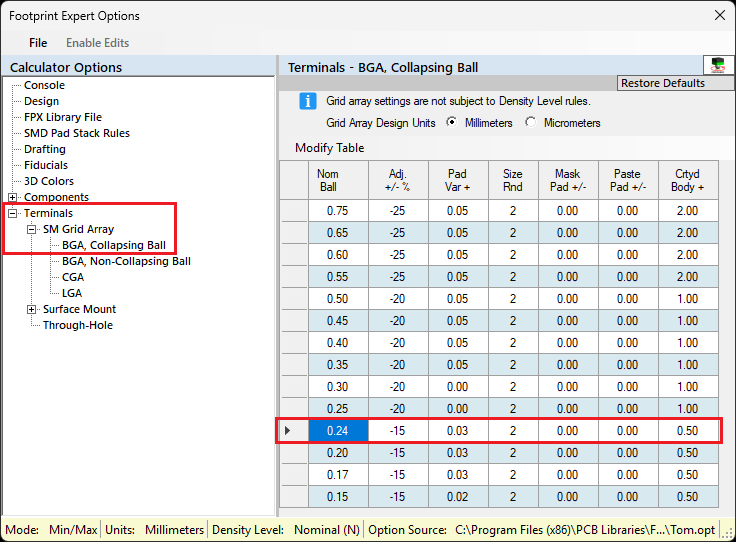The height and width of the screenshot is (542, 736).
Task: Click the Enable Edits menu item
Action: (x=97, y=43)
